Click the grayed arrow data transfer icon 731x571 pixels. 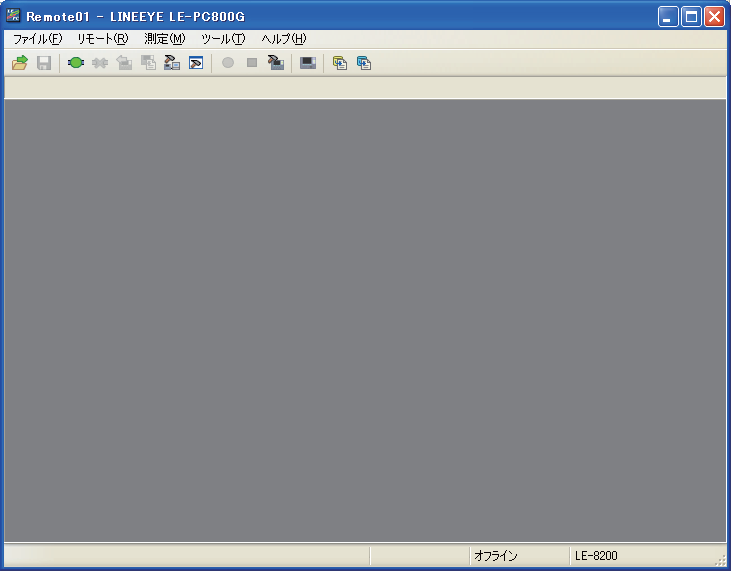pyautogui.click(x=124, y=62)
